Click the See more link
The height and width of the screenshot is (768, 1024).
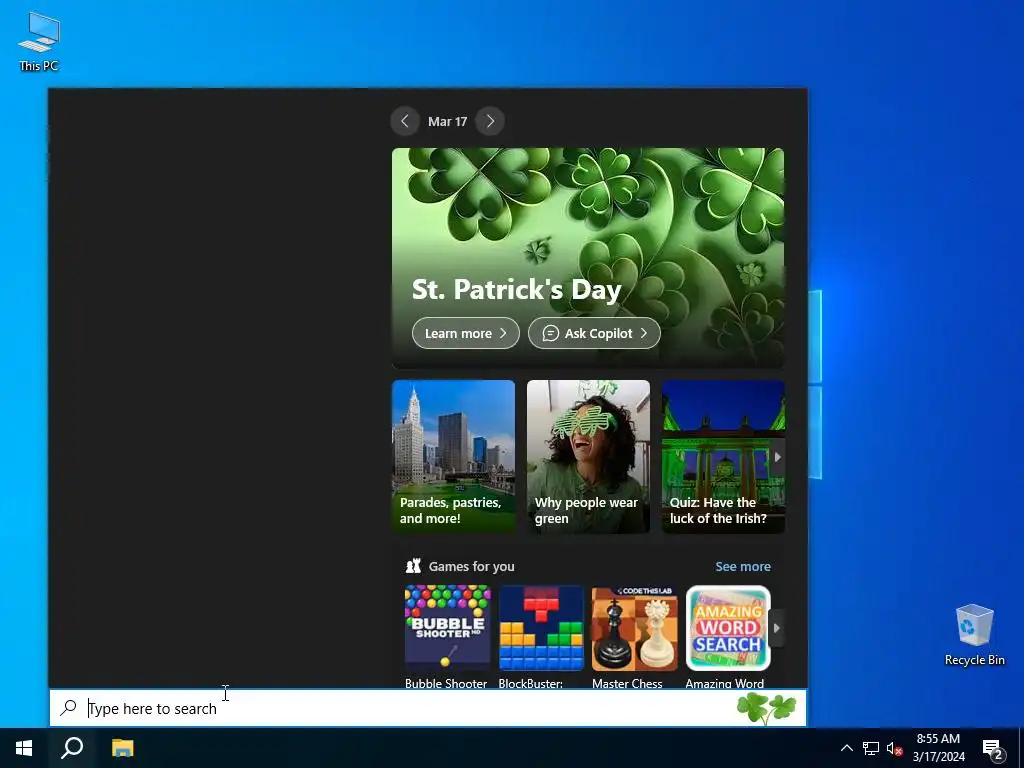coord(743,566)
